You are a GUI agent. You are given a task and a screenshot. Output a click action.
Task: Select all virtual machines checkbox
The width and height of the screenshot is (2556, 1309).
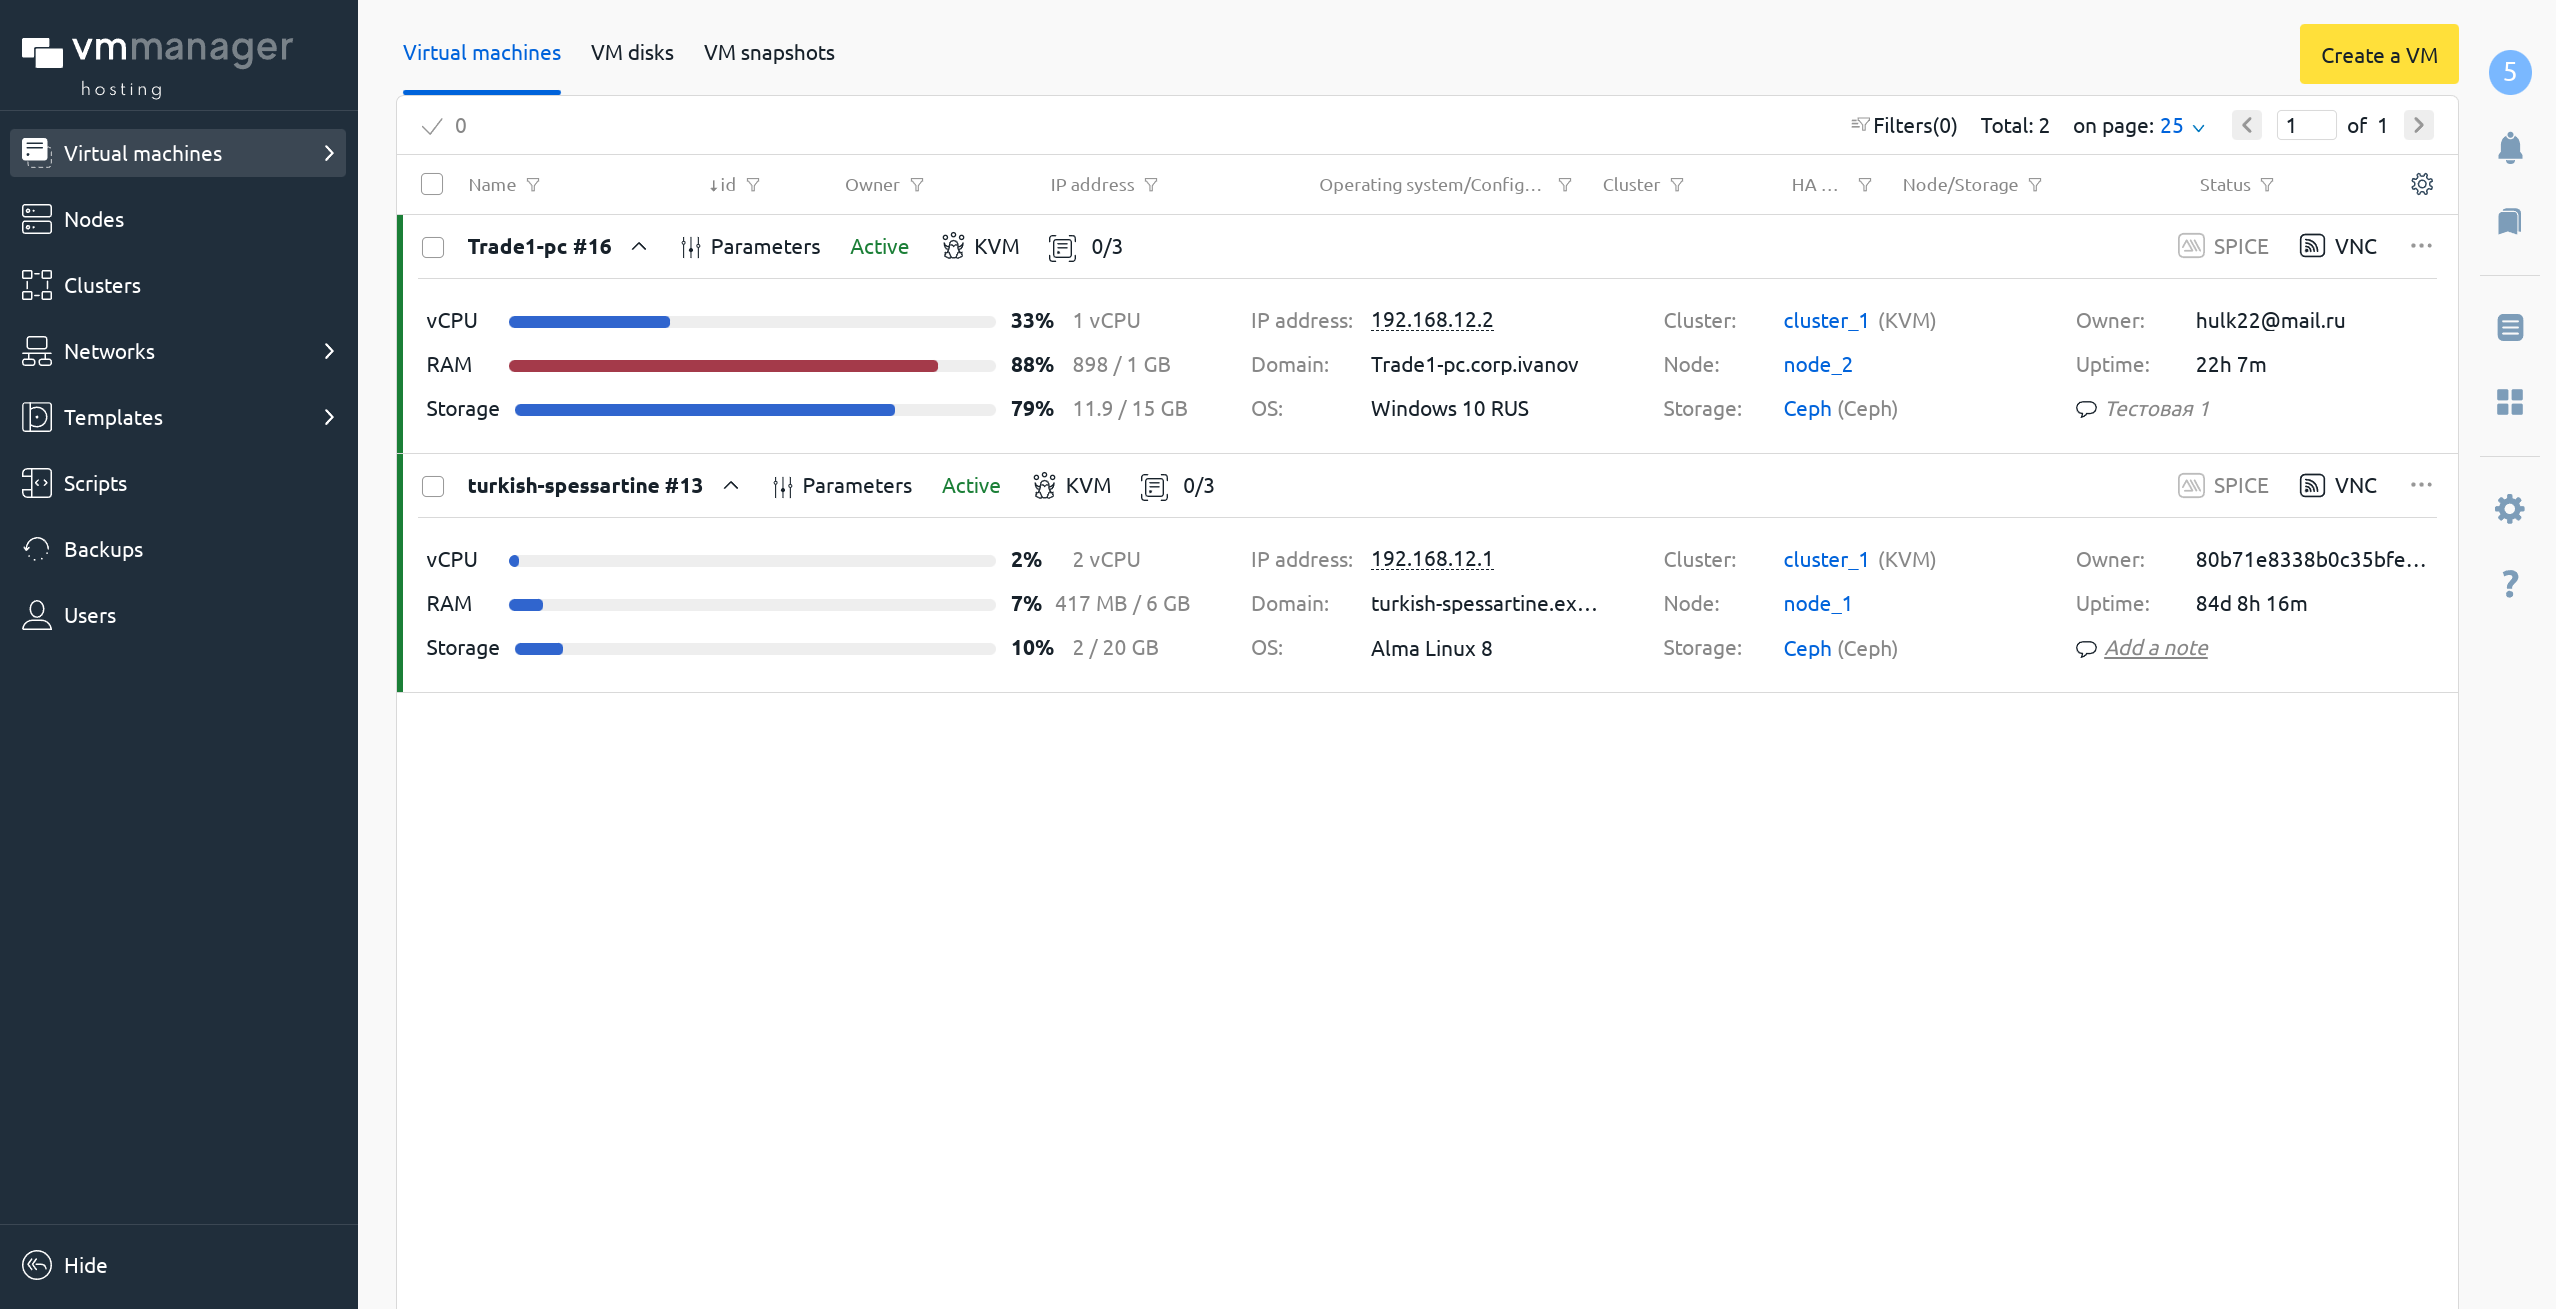click(432, 184)
